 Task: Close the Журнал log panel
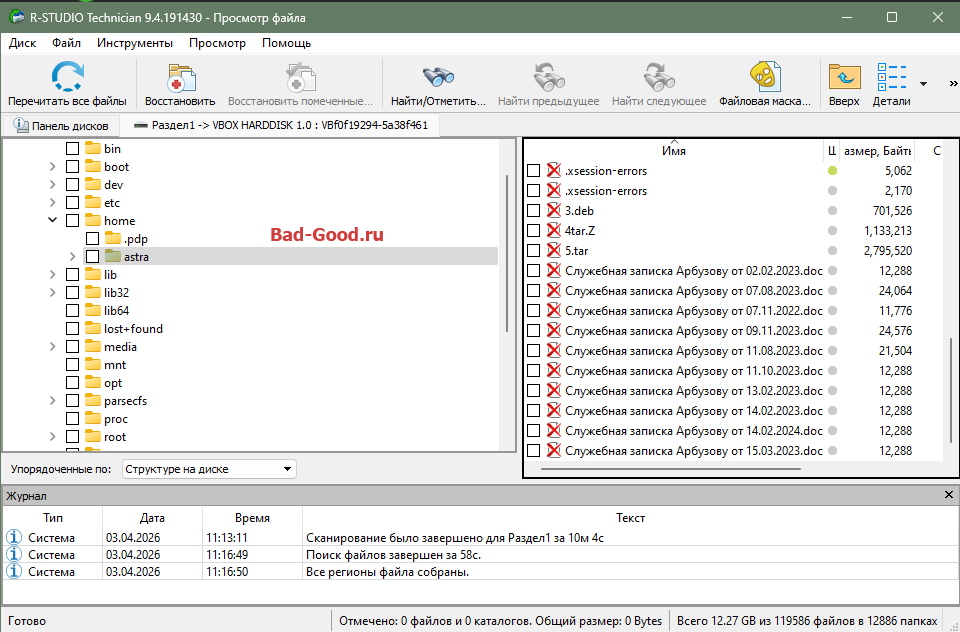[x=949, y=495]
